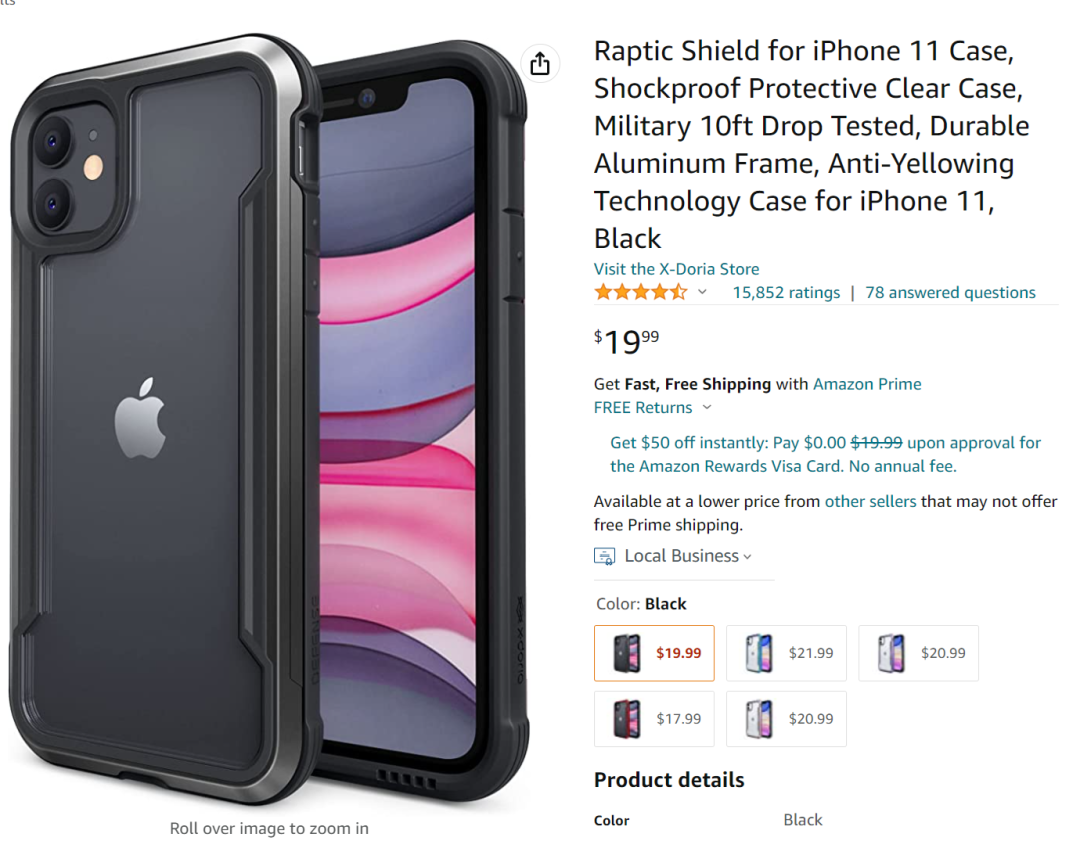Select the Black color option at $19.99
Image resolution: width=1080 pixels, height=841 pixels.
pos(654,653)
